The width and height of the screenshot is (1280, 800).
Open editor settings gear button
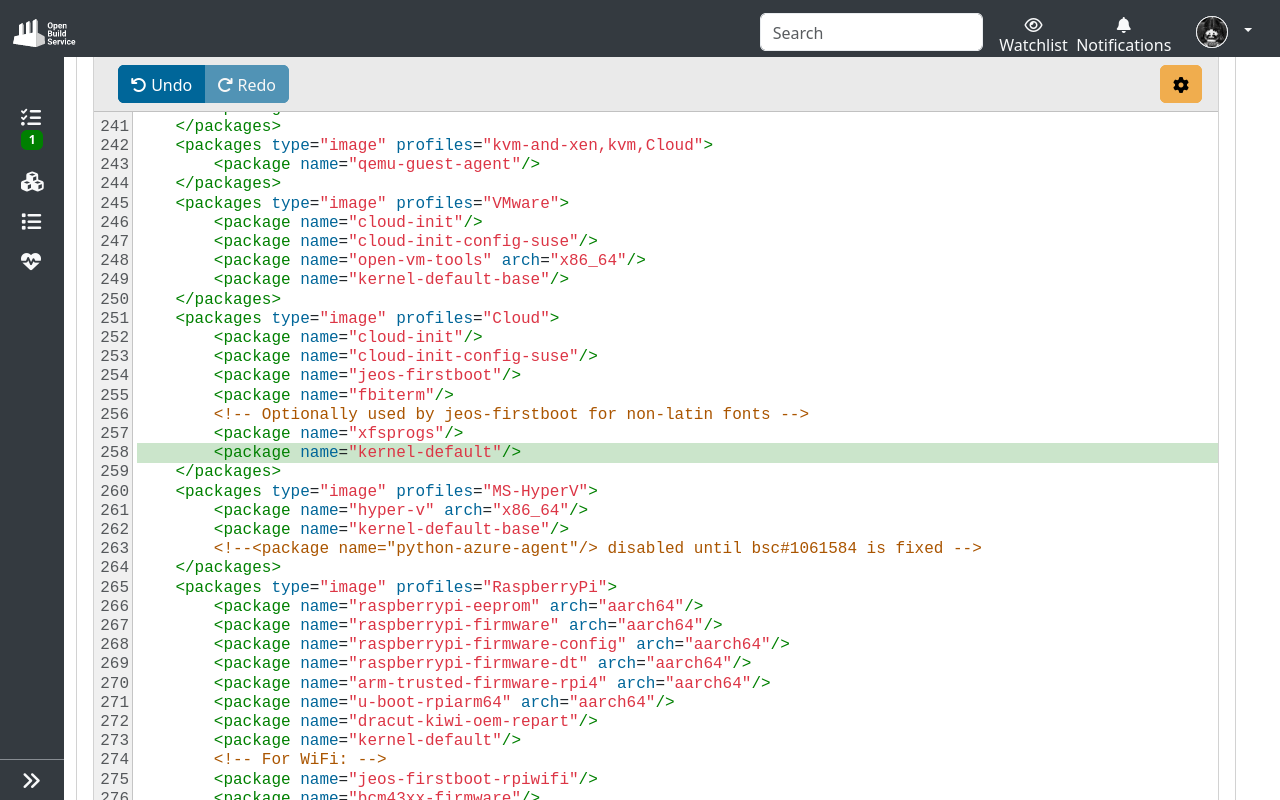tap(1180, 85)
